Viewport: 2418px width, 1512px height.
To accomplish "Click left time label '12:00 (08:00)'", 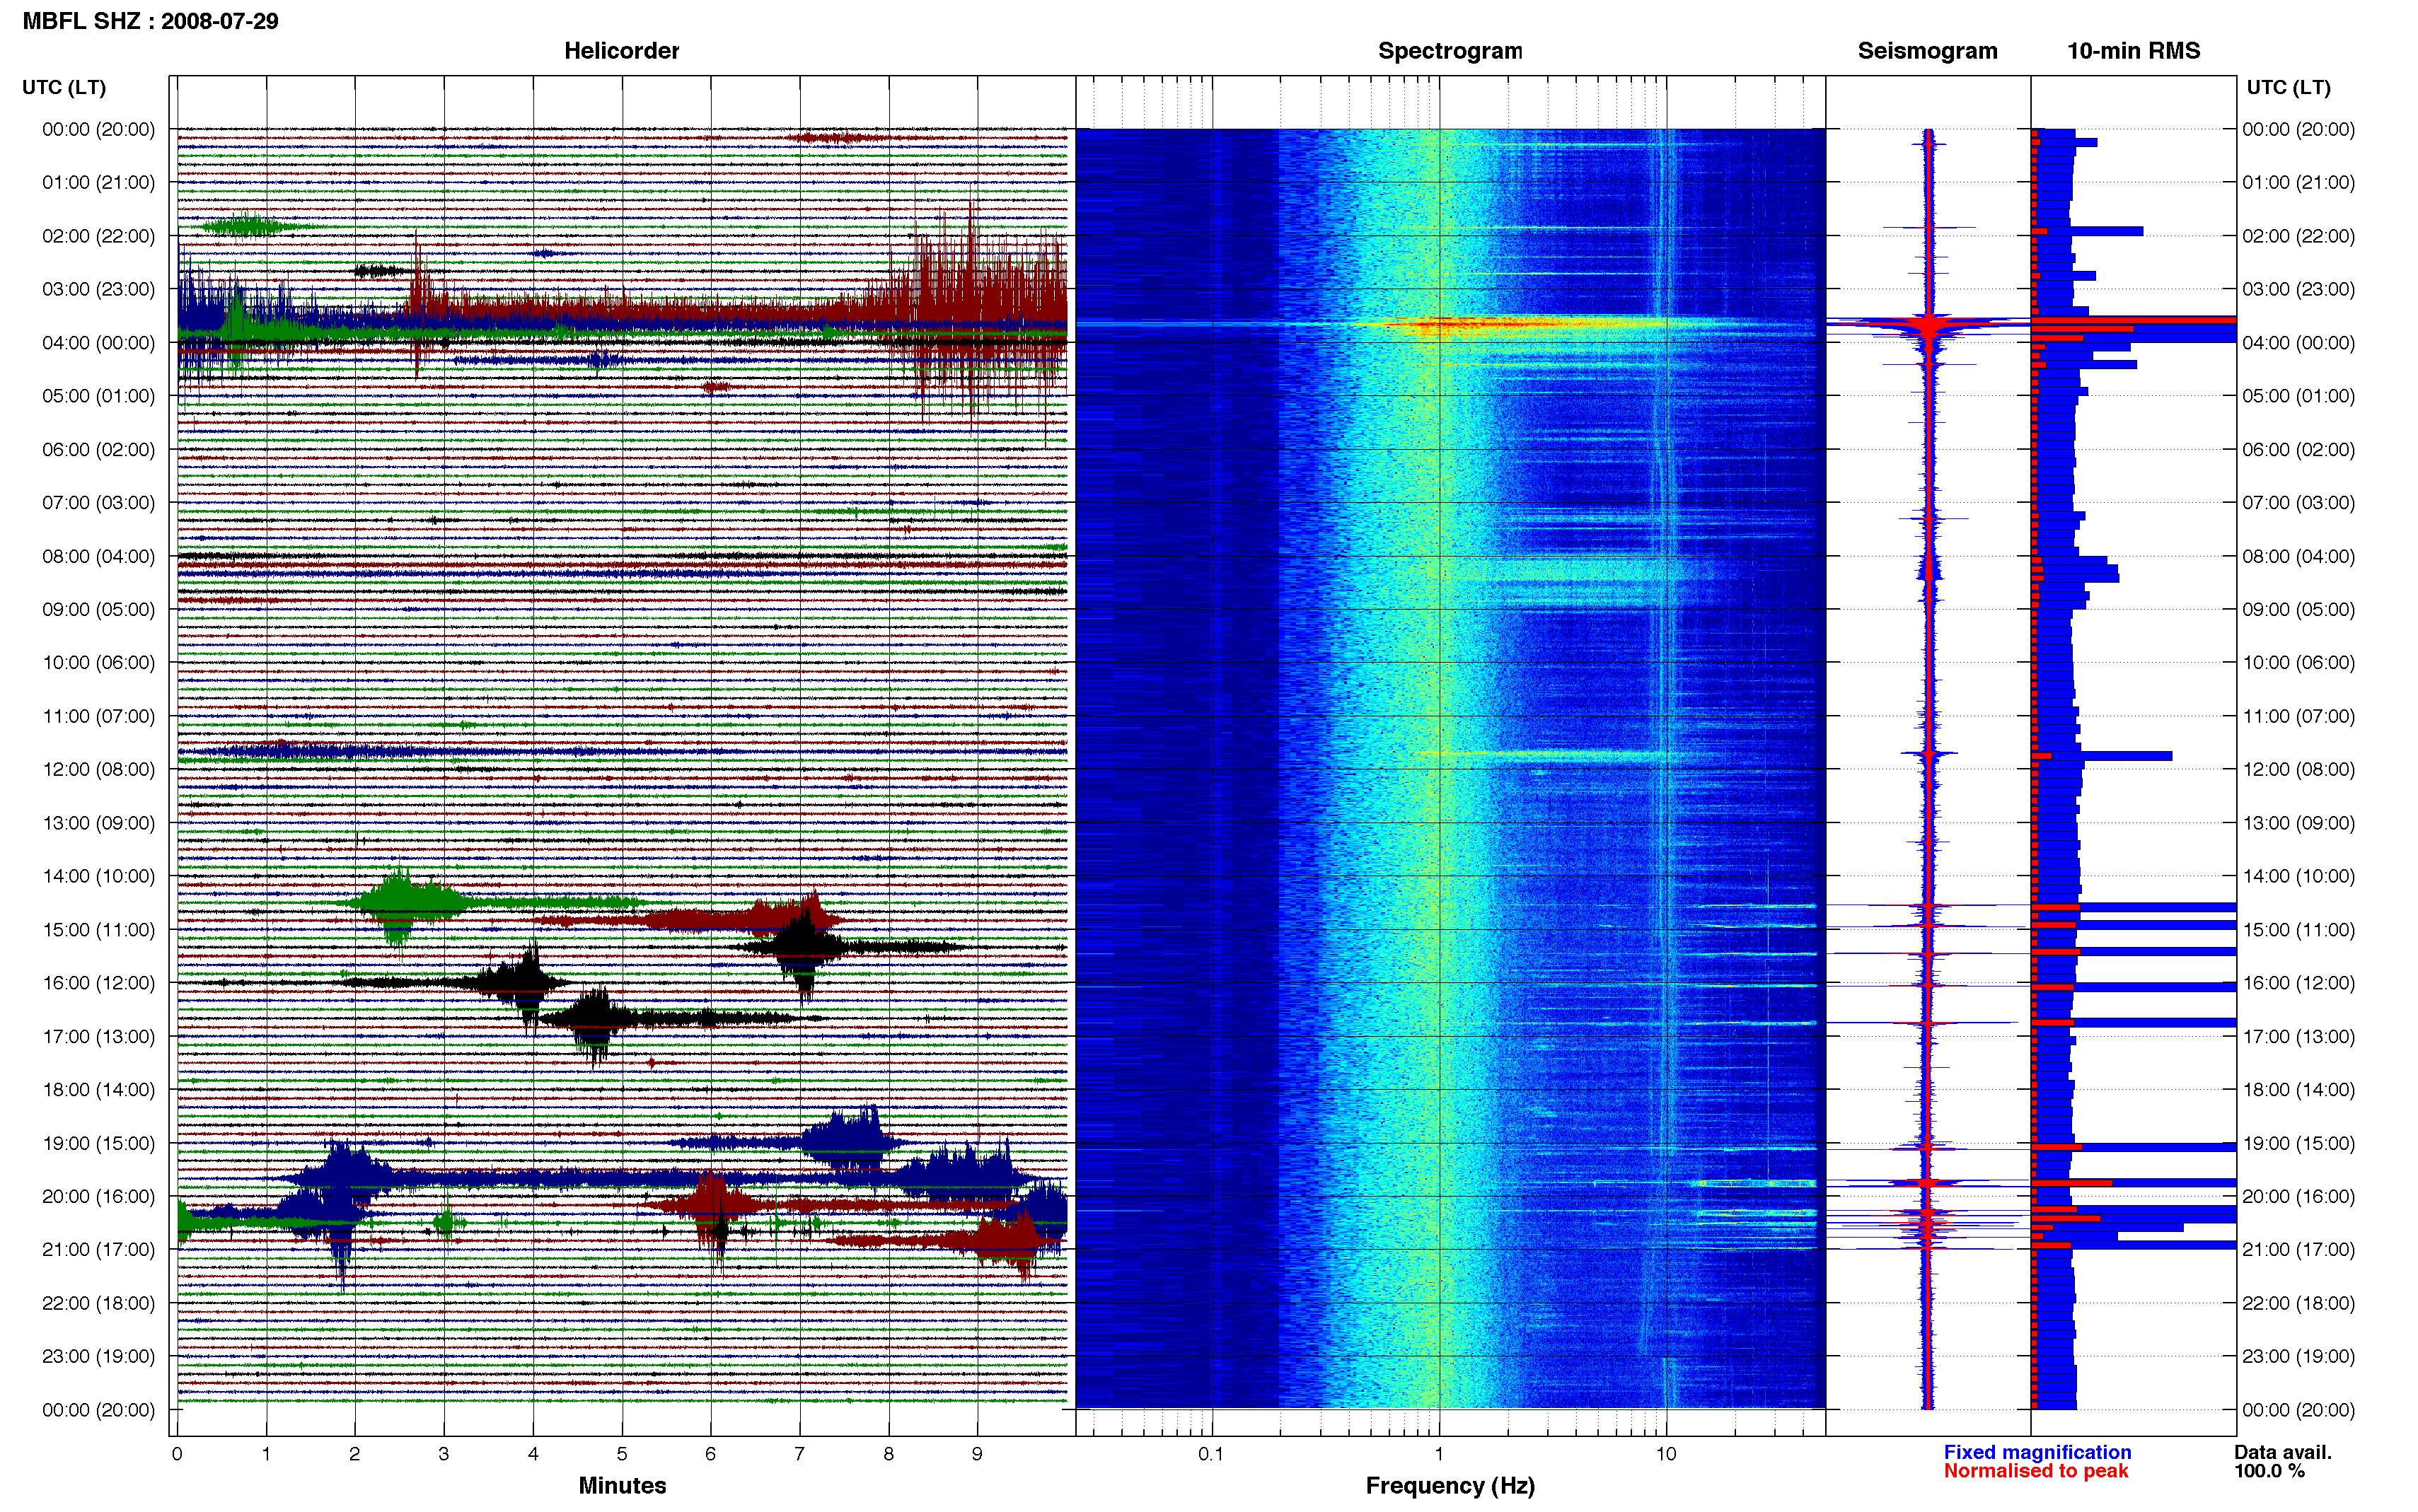I will click(98, 770).
